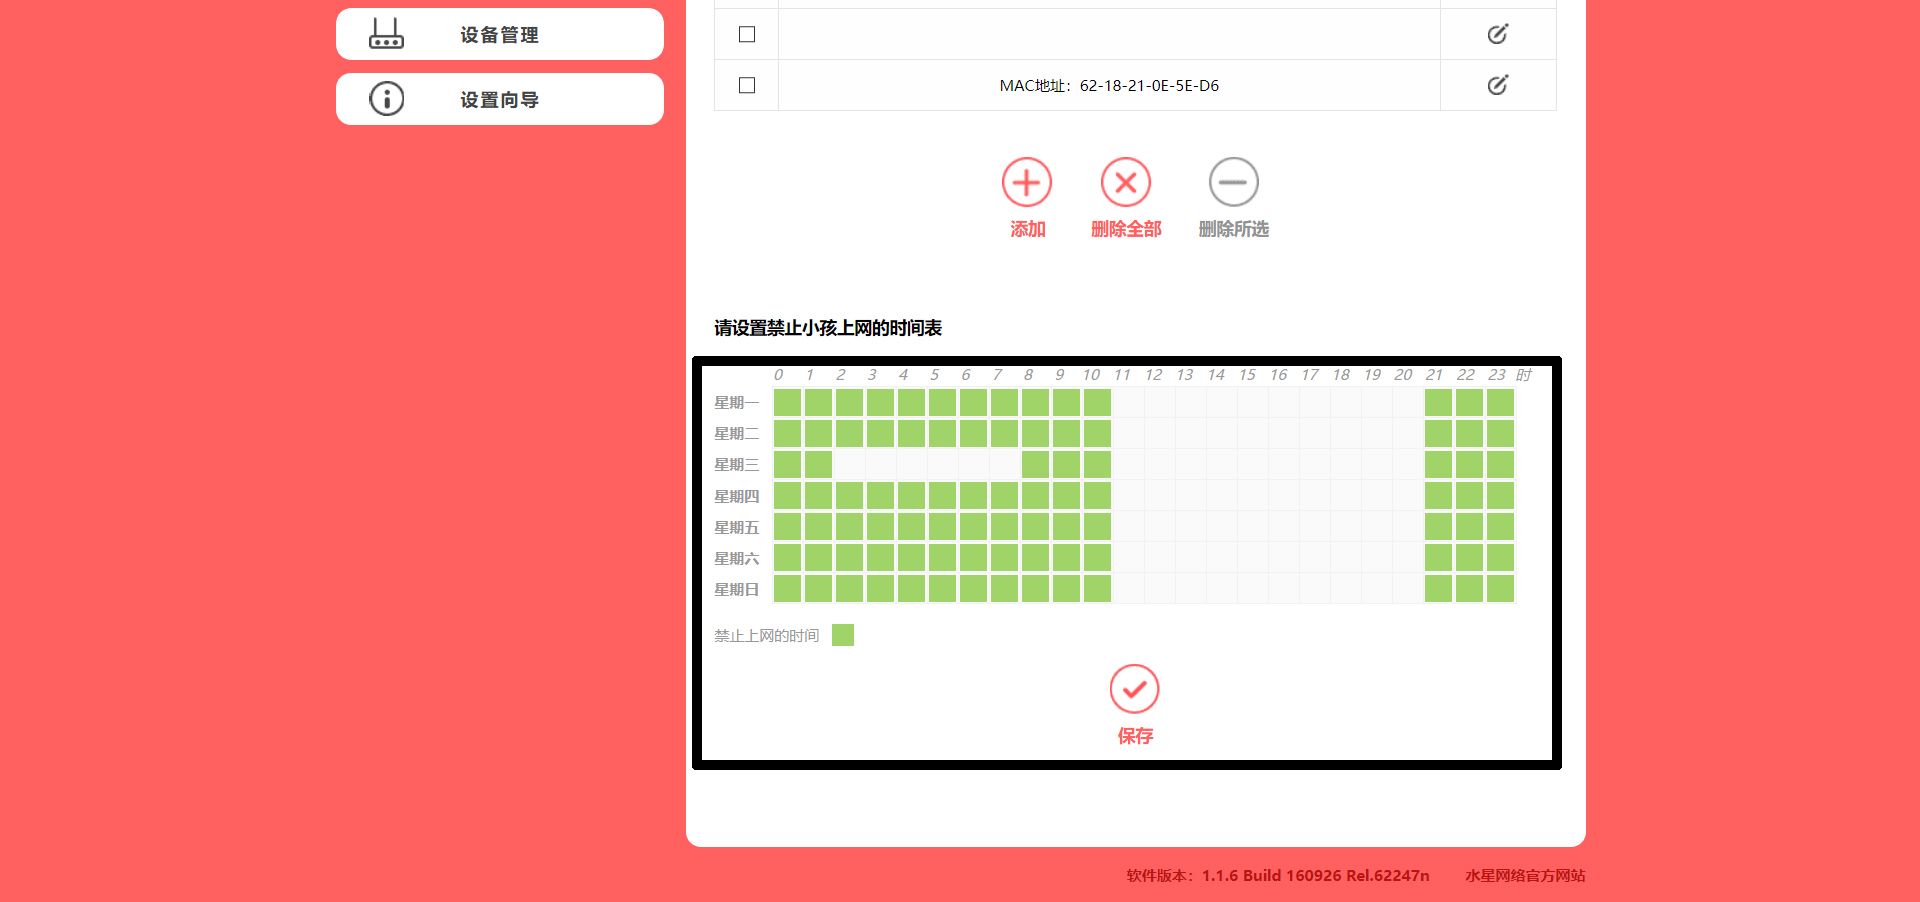Click the 删除全部 (delete all) X icon

tap(1125, 183)
